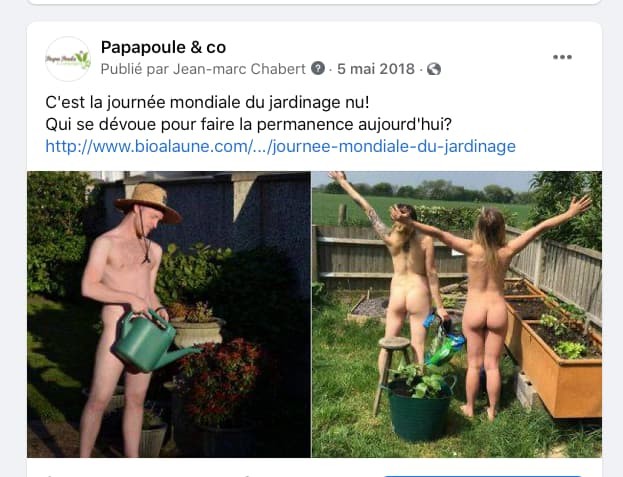
Task: Open Jean-marc Chabert's profile link
Action: pos(239,69)
